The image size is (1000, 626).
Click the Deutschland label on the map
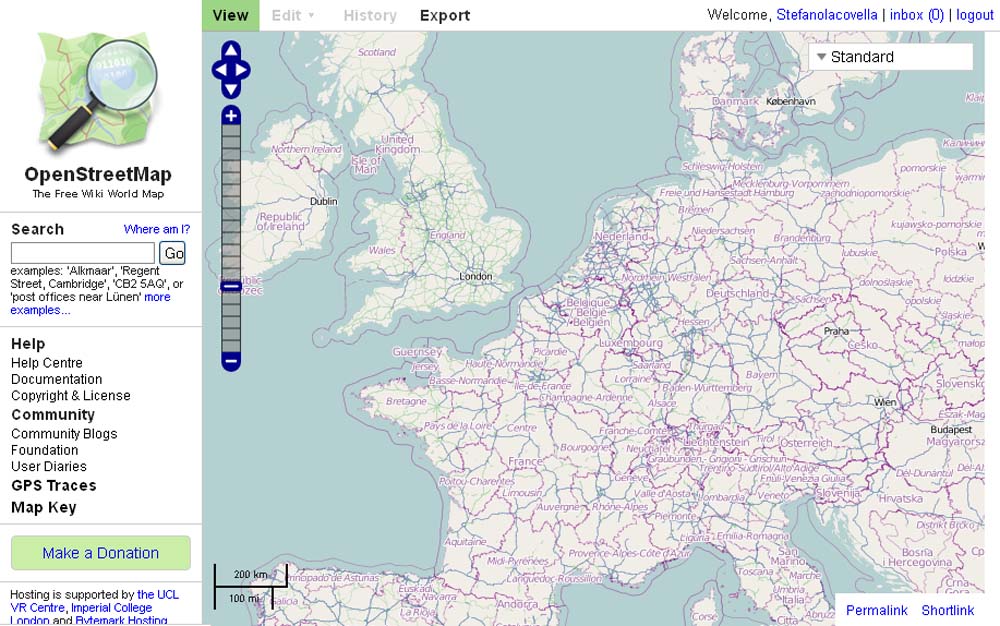[x=737, y=293]
